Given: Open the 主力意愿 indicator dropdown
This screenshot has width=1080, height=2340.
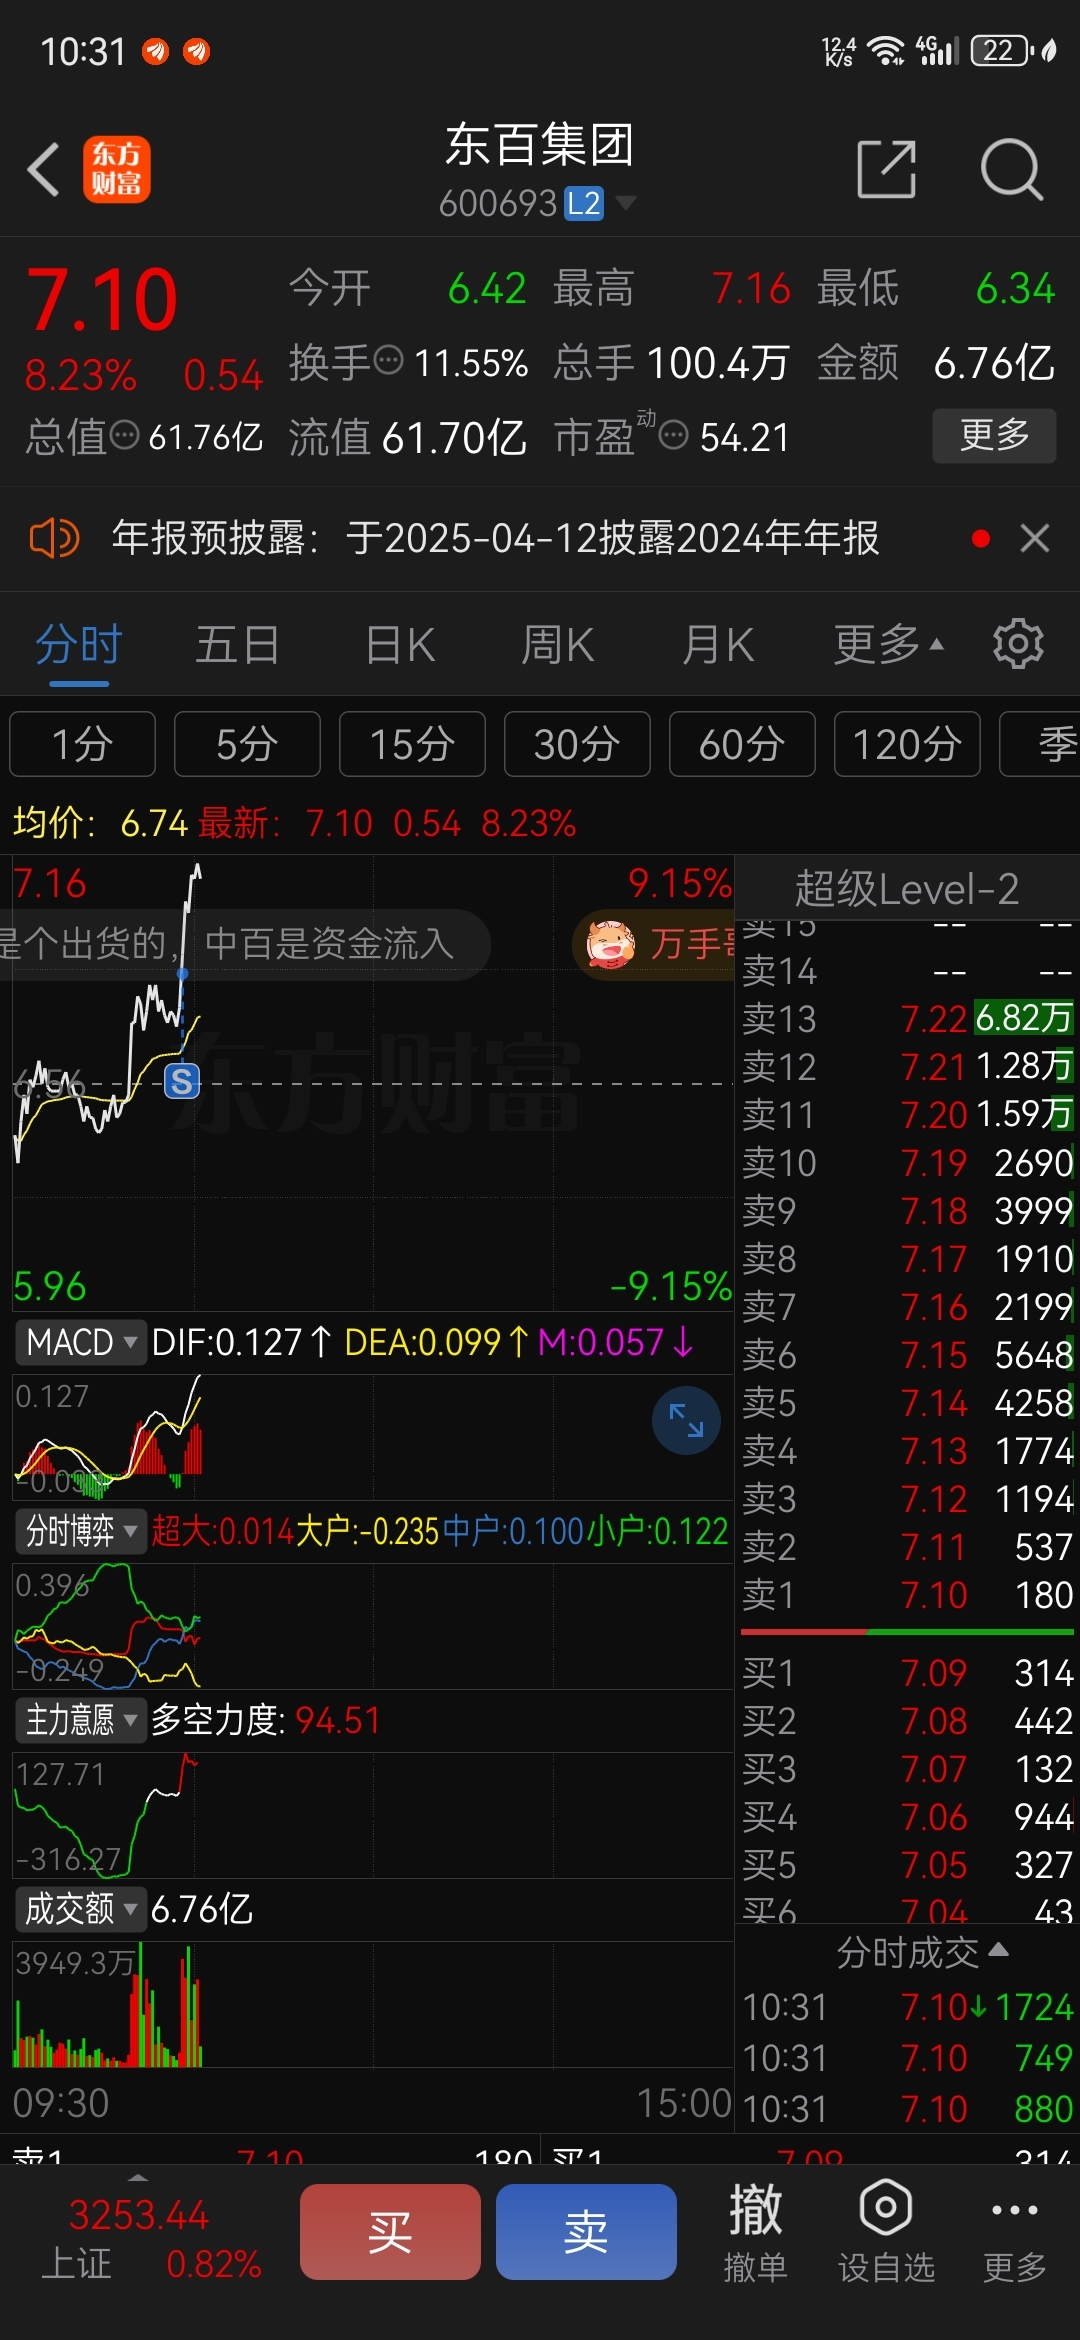Looking at the screenshot, I should pos(81,1720).
